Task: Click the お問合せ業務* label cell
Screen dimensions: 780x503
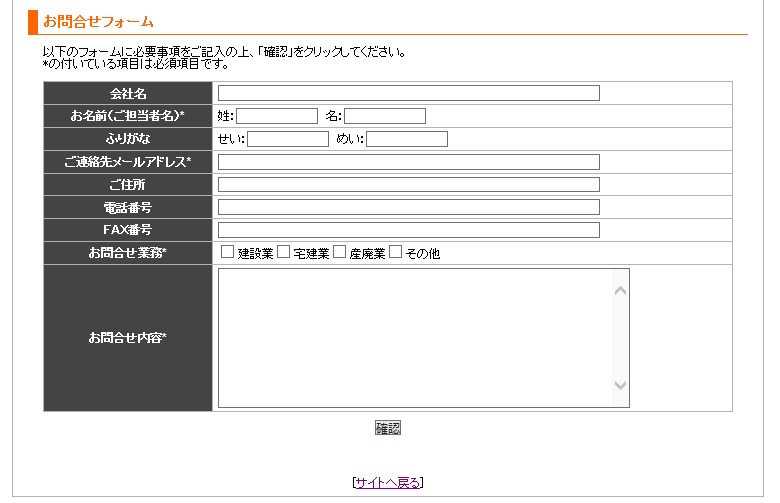Action: click(x=128, y=253)
